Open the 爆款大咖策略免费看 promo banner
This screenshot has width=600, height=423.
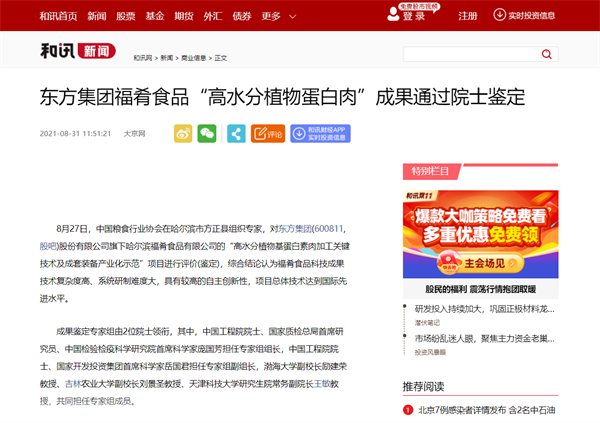click(x=481, y=234)
